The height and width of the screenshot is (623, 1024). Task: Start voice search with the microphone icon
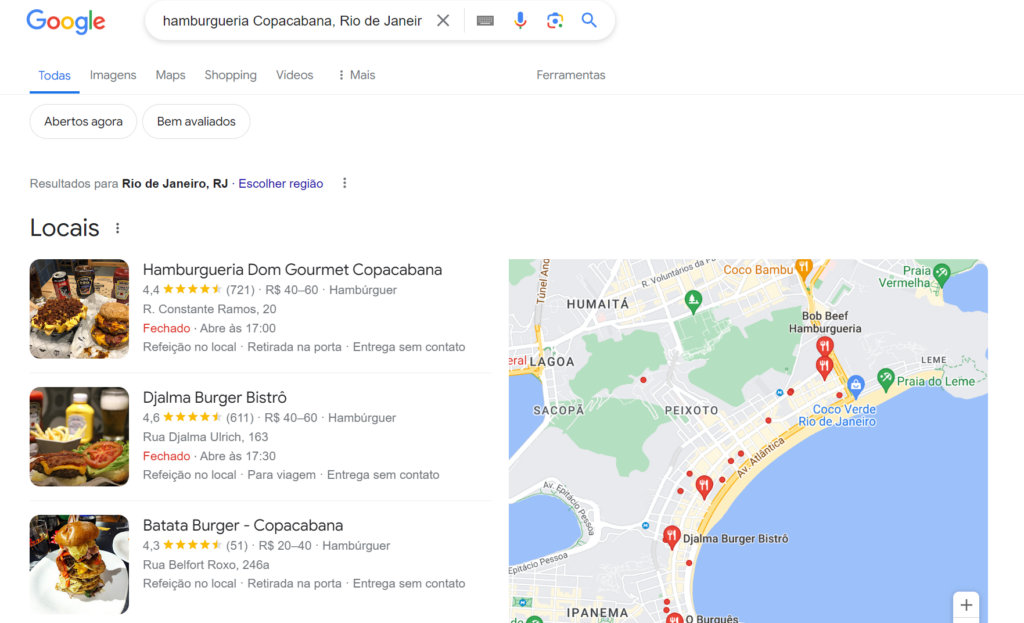[520, 20]
